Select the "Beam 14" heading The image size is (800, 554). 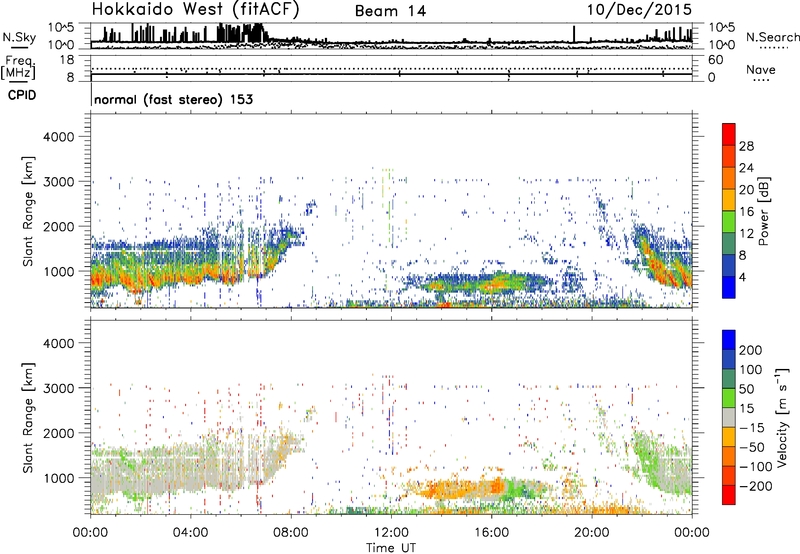tap(390, 11)
